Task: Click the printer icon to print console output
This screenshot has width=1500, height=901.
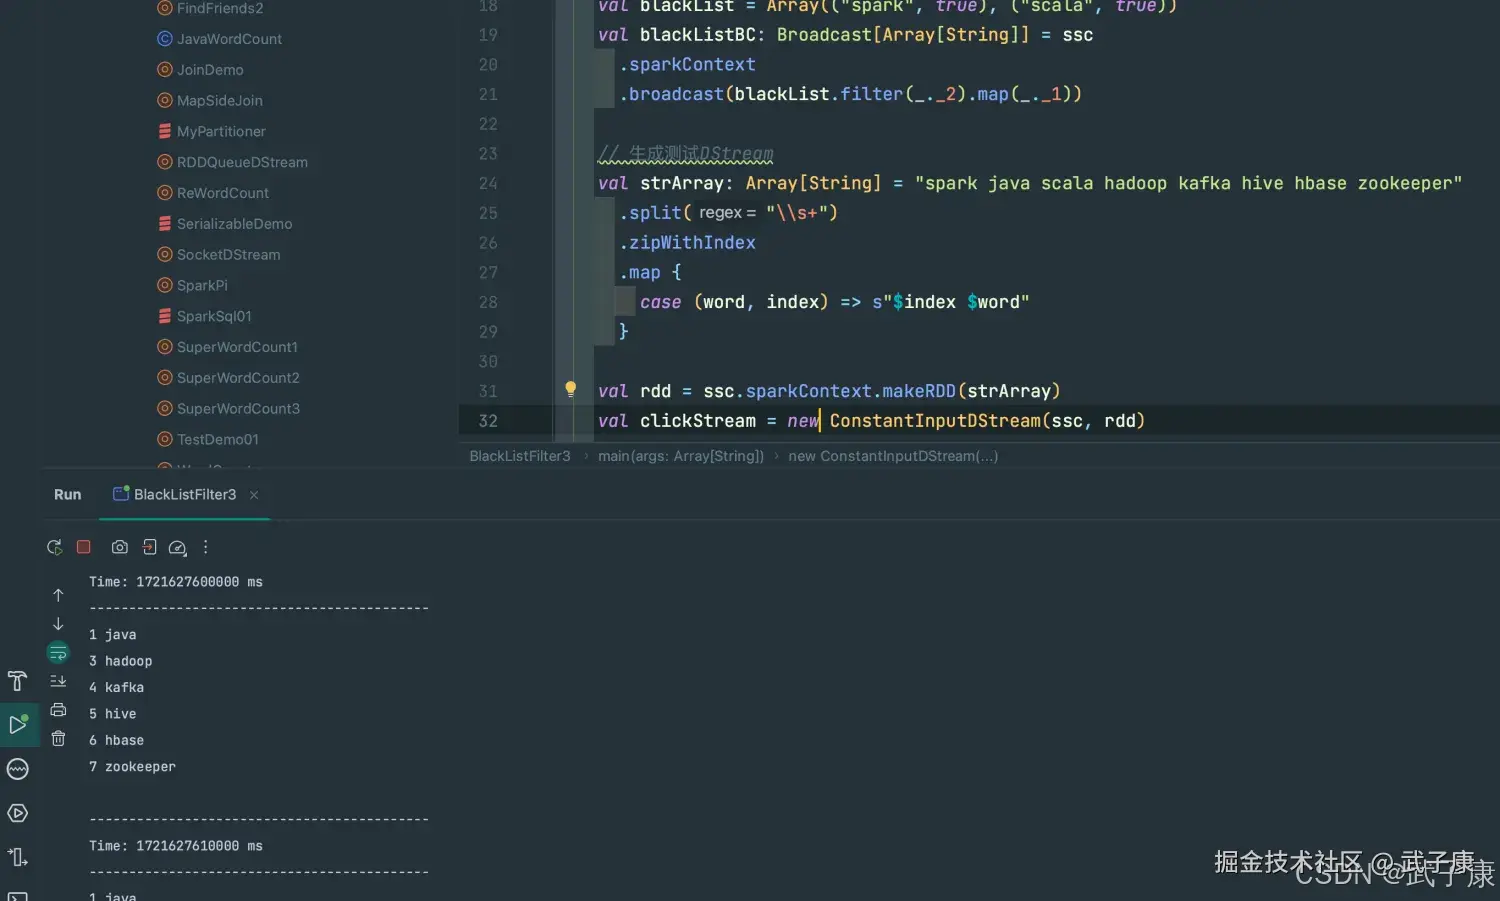Action: point(58,710)
